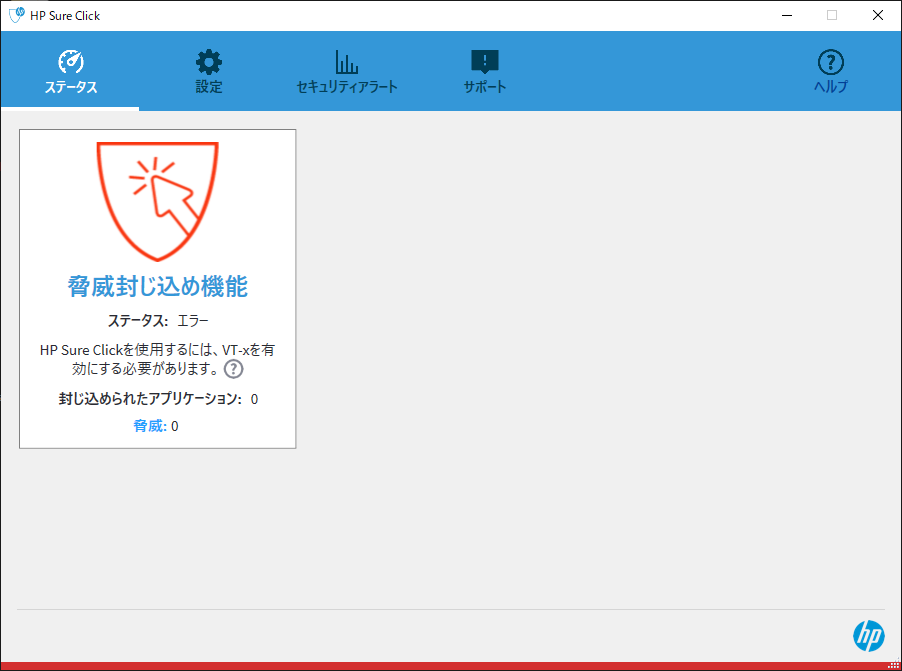Click the ステータス: エラー text
The image size is (902, 671).
coord(158,321)
